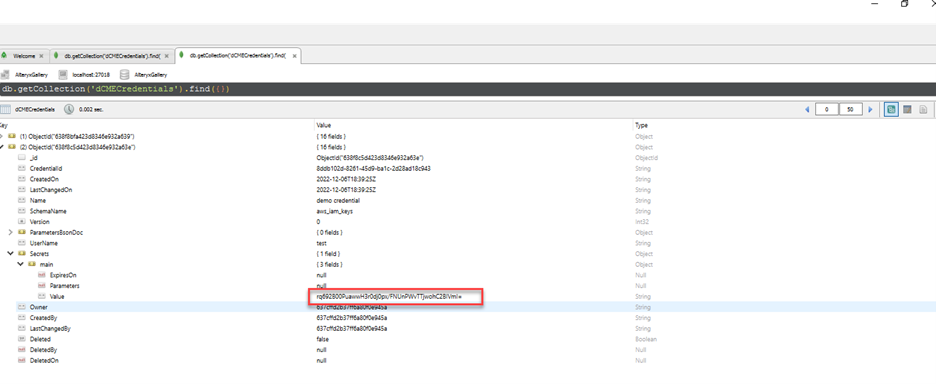
Task: Close the active dCMECredentials query tab
Action: pyautogui.click(x=294, y=56)
